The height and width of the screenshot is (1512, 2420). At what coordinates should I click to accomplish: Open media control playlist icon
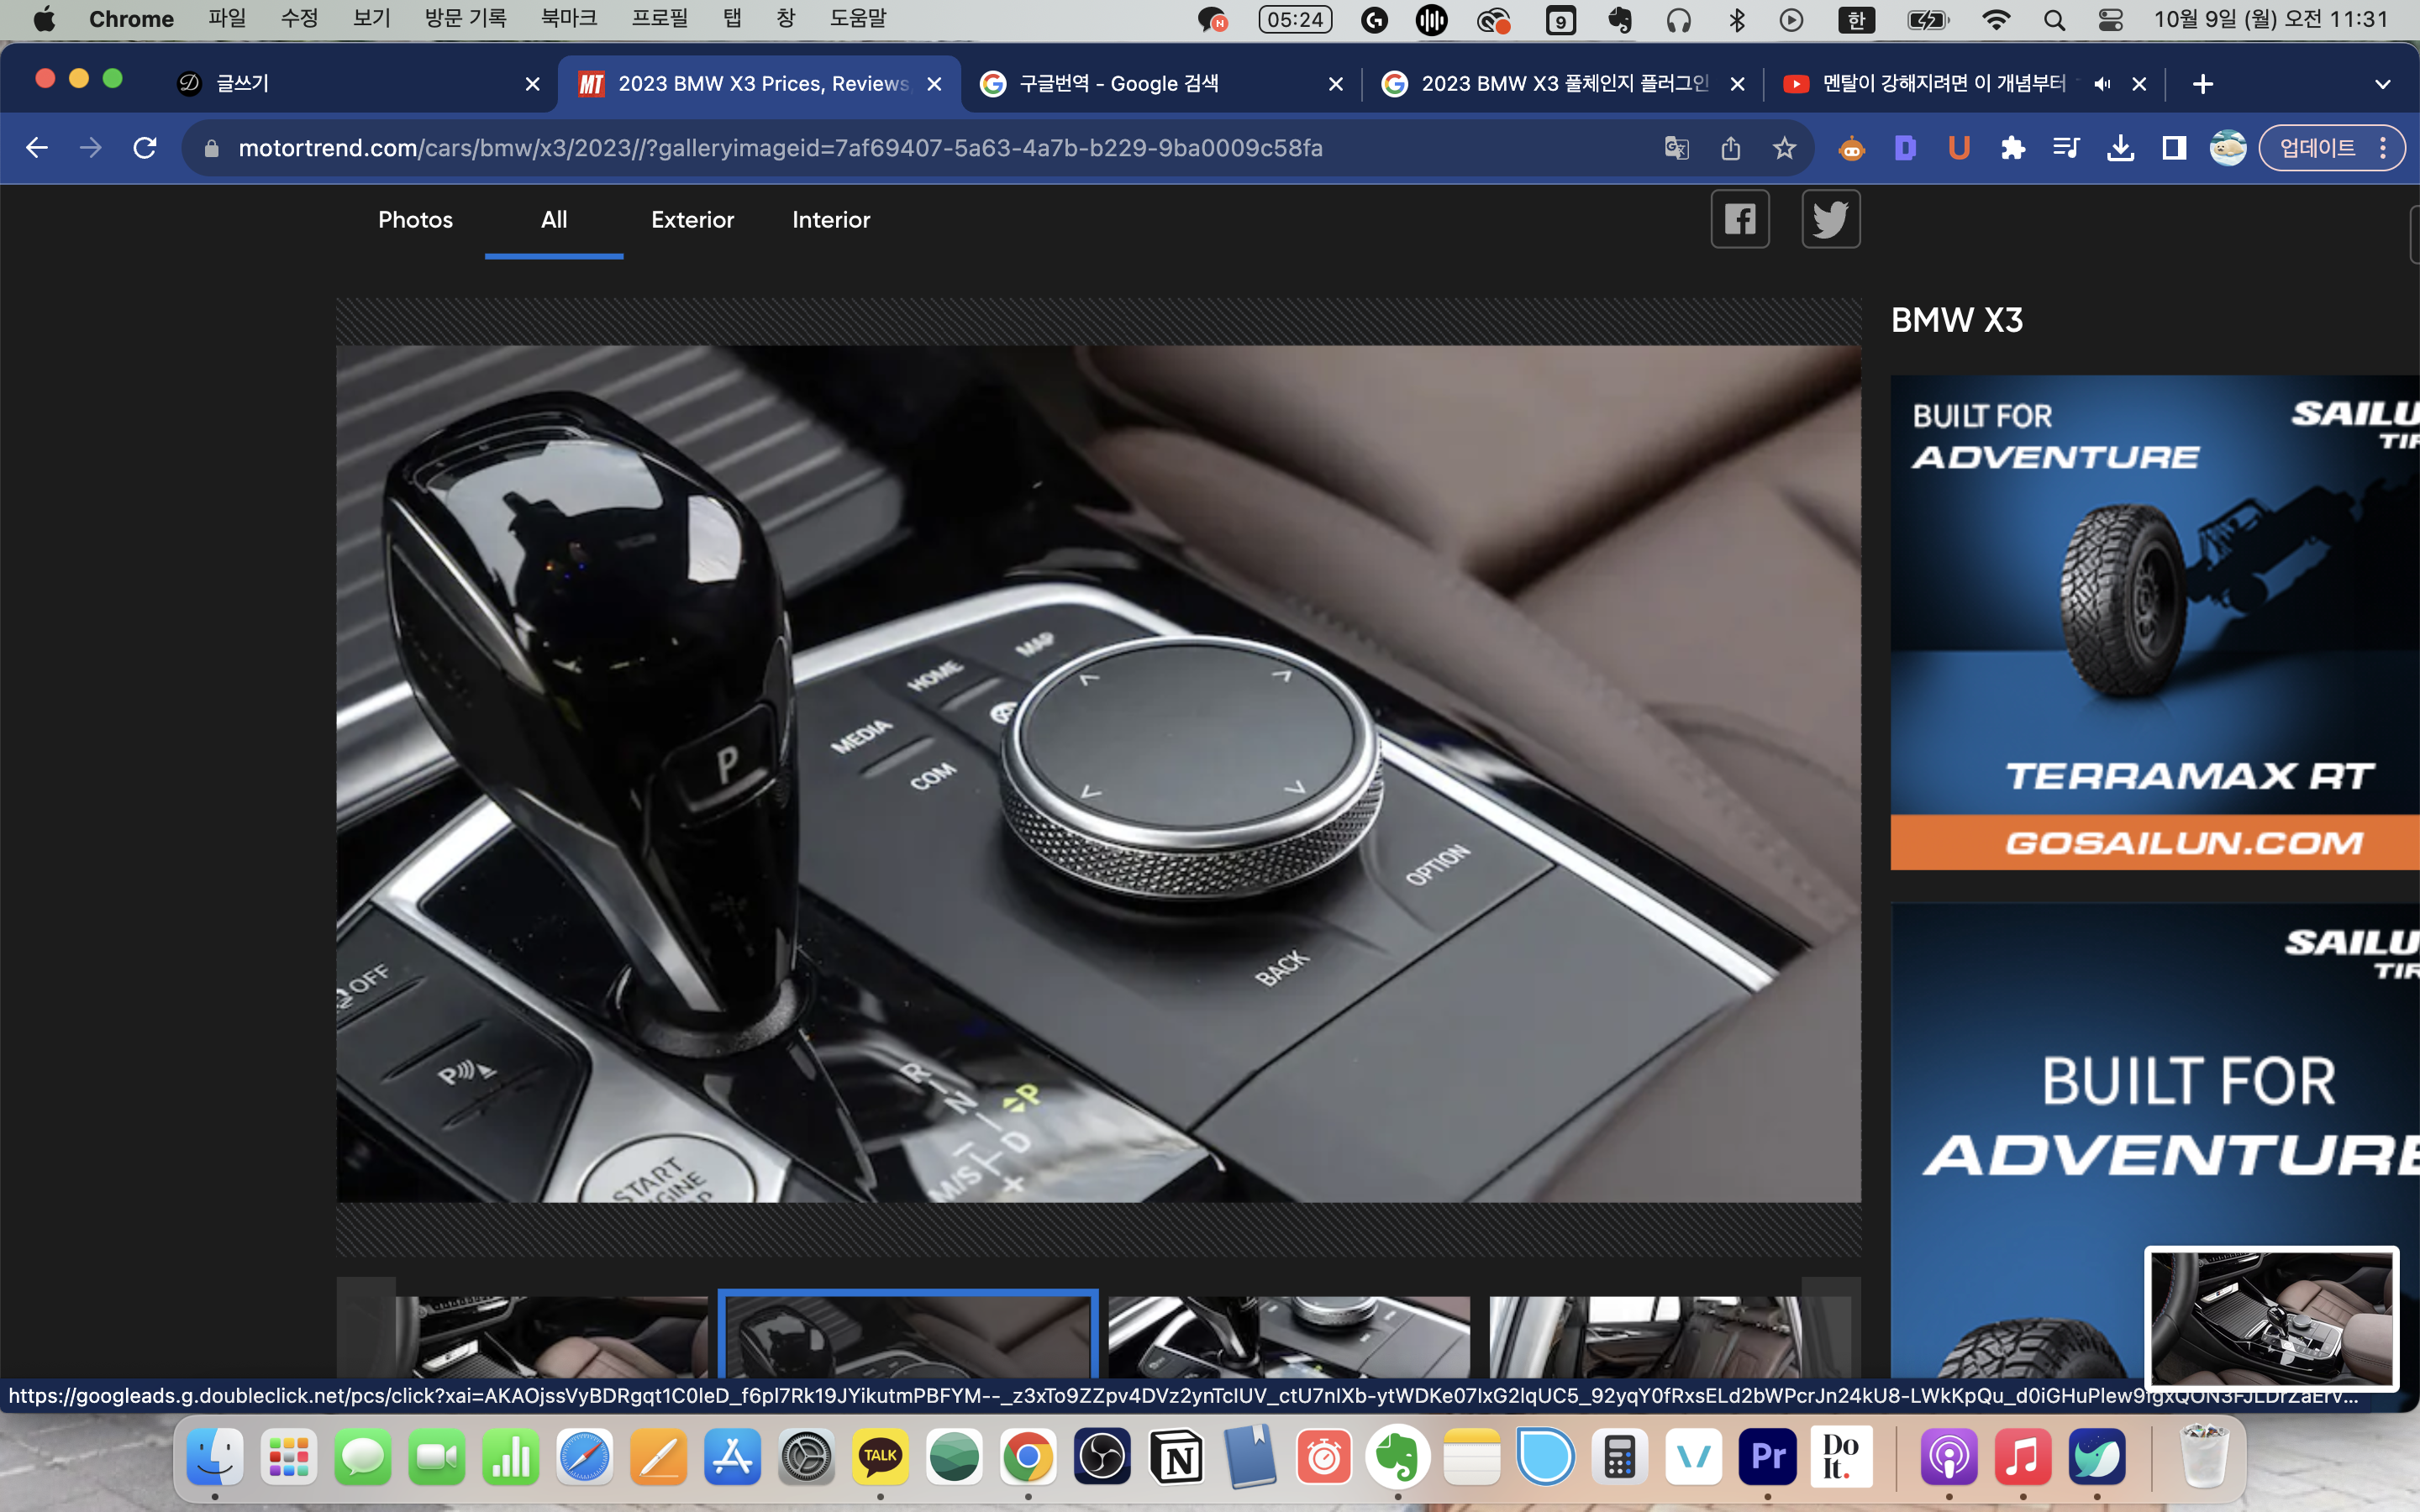[2066, 148]
